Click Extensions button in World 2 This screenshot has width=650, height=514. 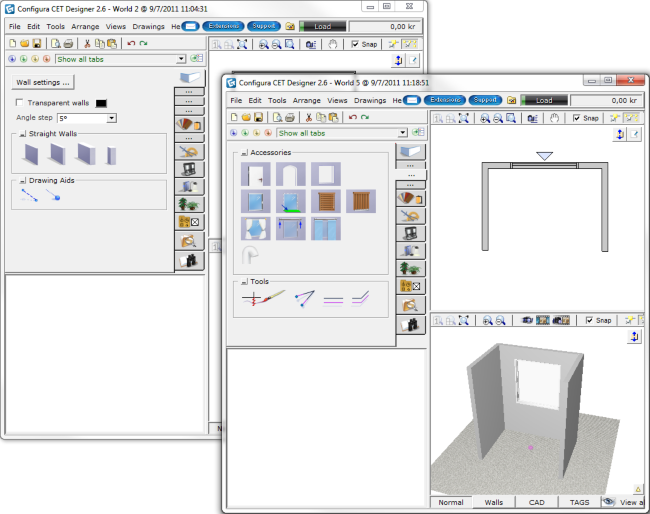point(223,26)
